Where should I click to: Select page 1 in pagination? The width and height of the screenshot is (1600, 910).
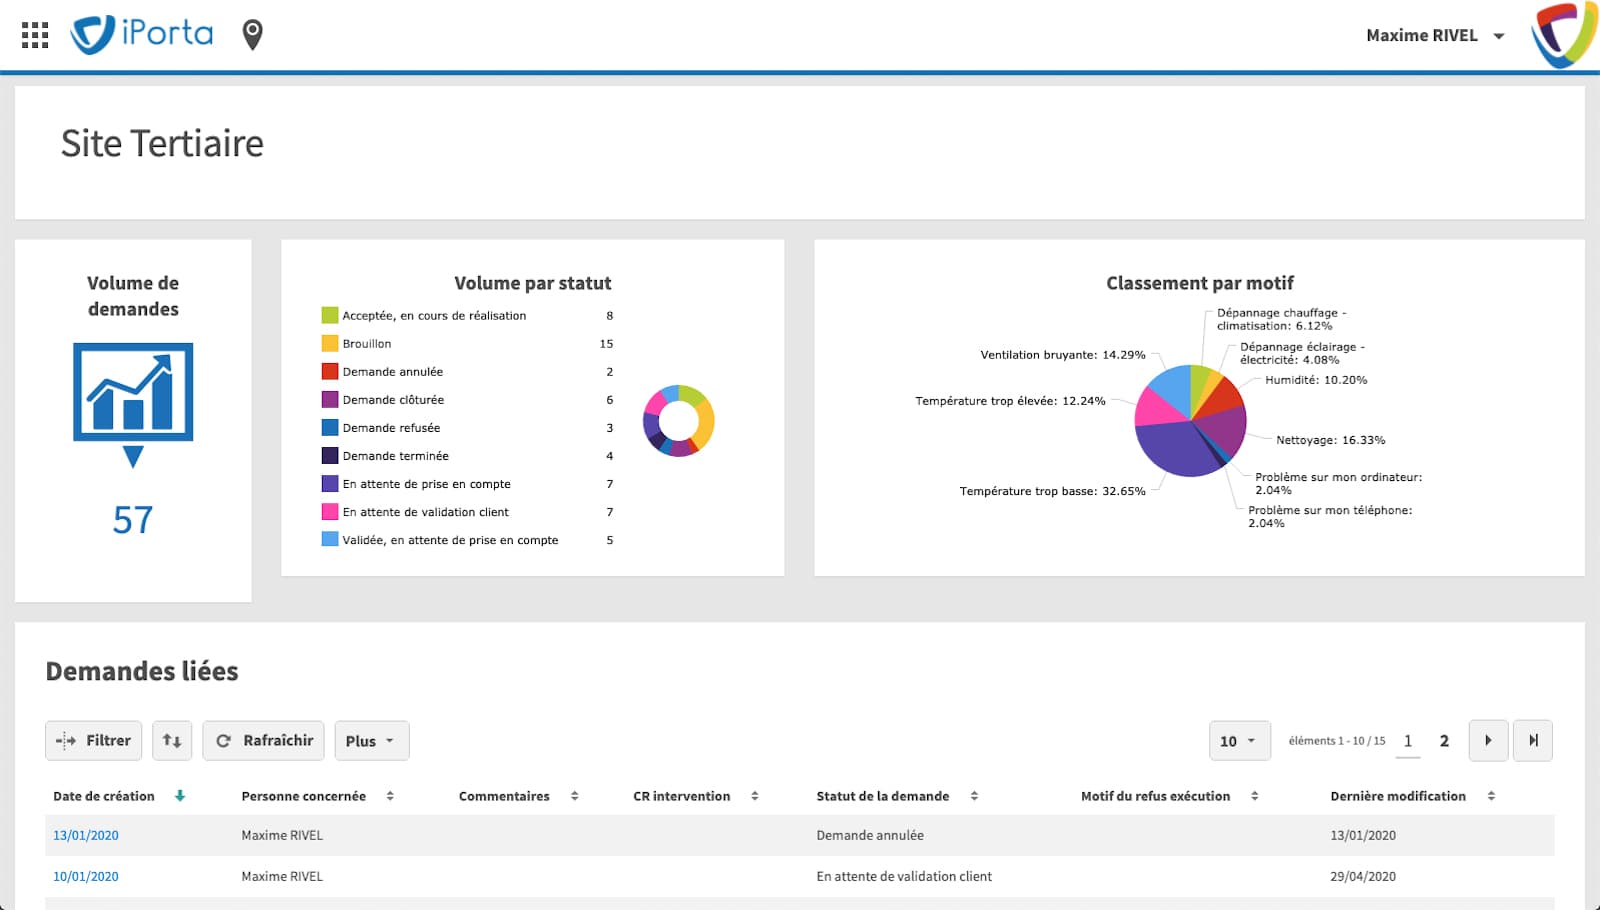point(1408,741)
